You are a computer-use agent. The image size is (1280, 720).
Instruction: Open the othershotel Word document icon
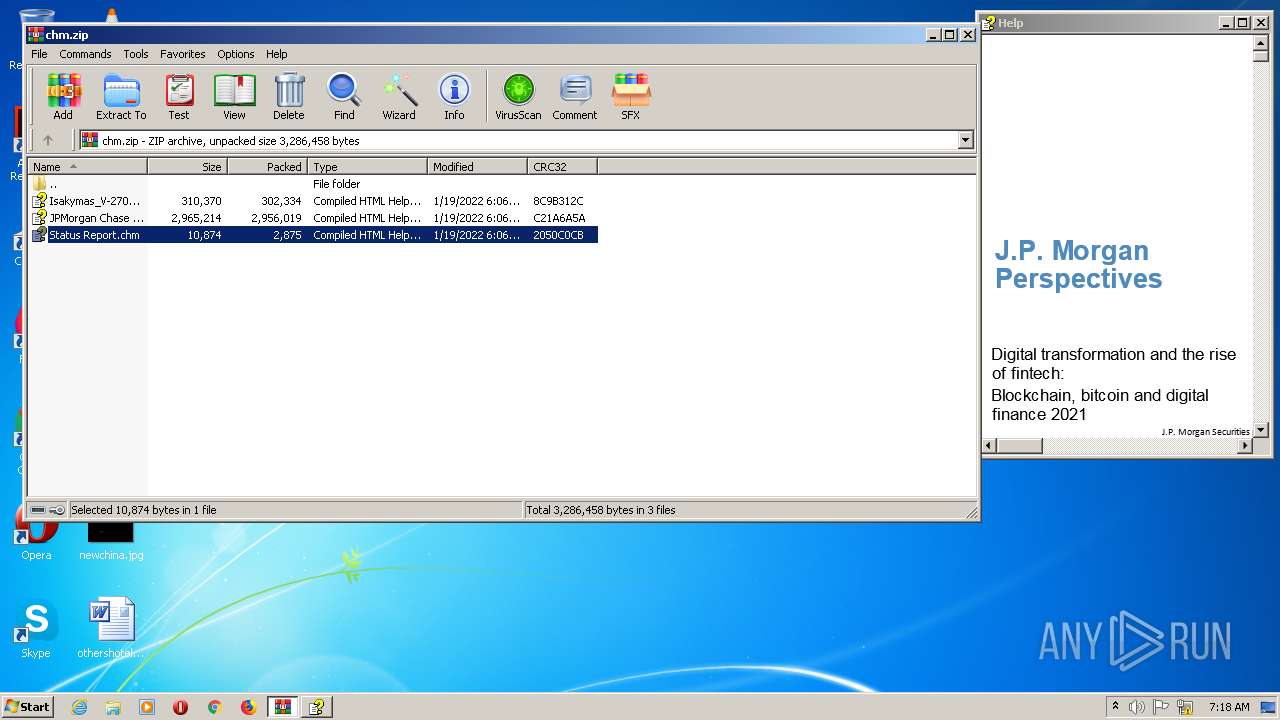tap(111, 628)
